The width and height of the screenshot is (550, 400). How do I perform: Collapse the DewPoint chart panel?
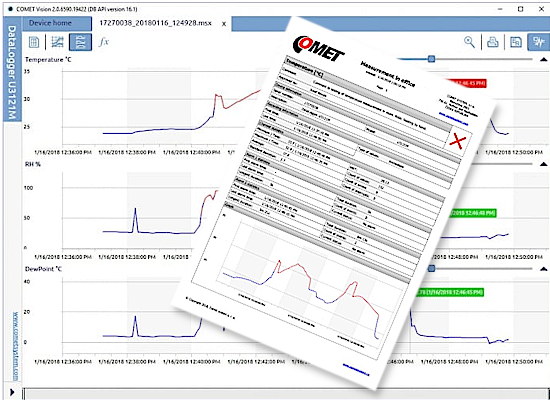[543, 269]
